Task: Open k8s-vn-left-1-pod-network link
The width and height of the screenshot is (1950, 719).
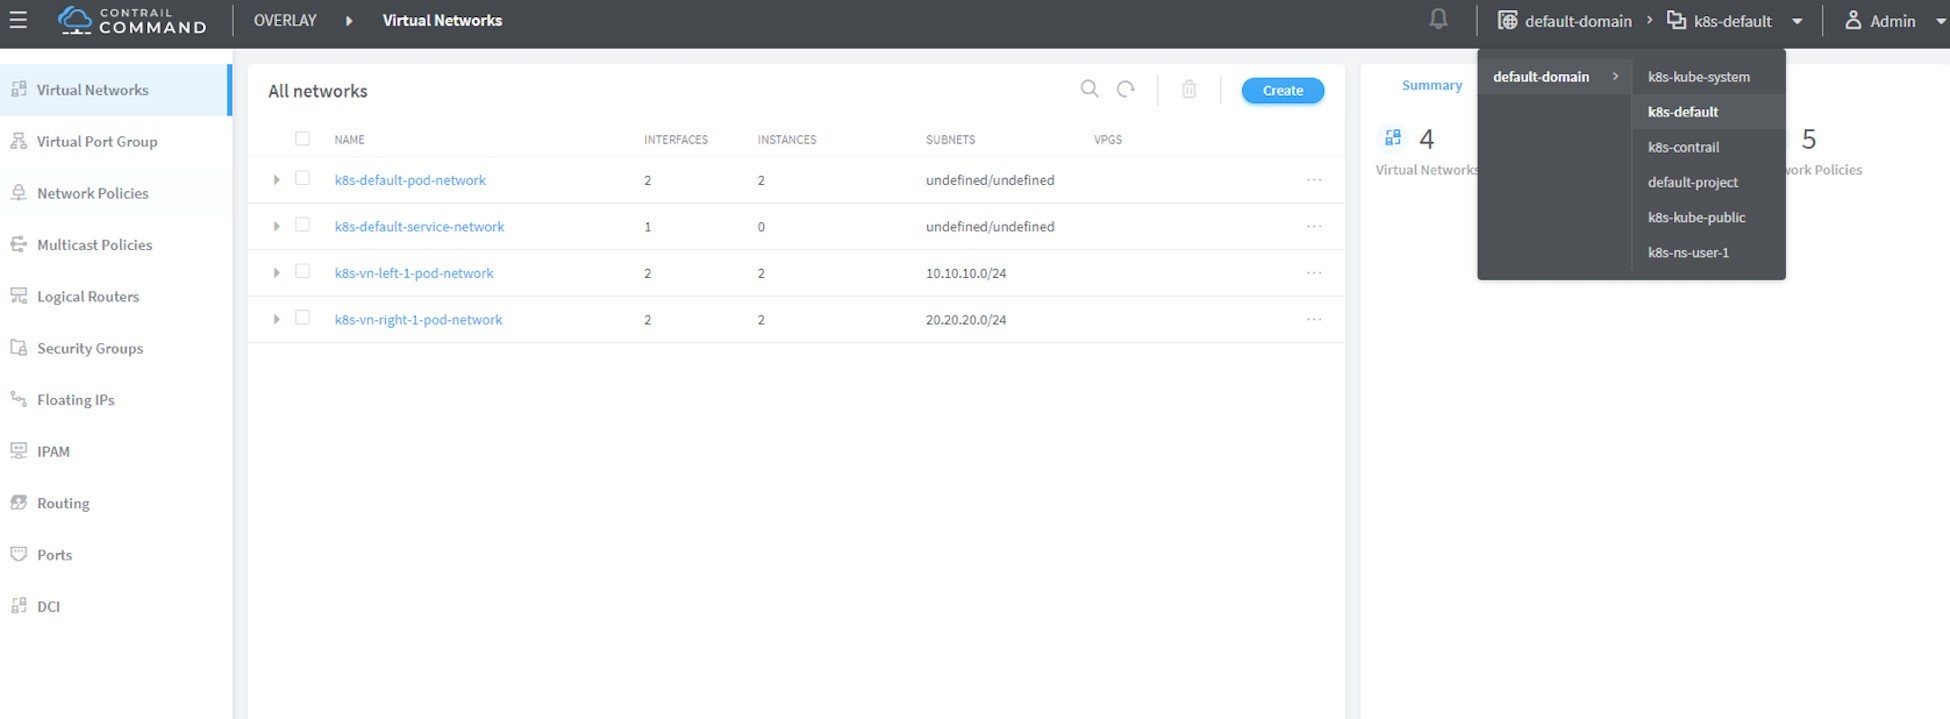Action: pyautogui.click(x=414, y=273)
